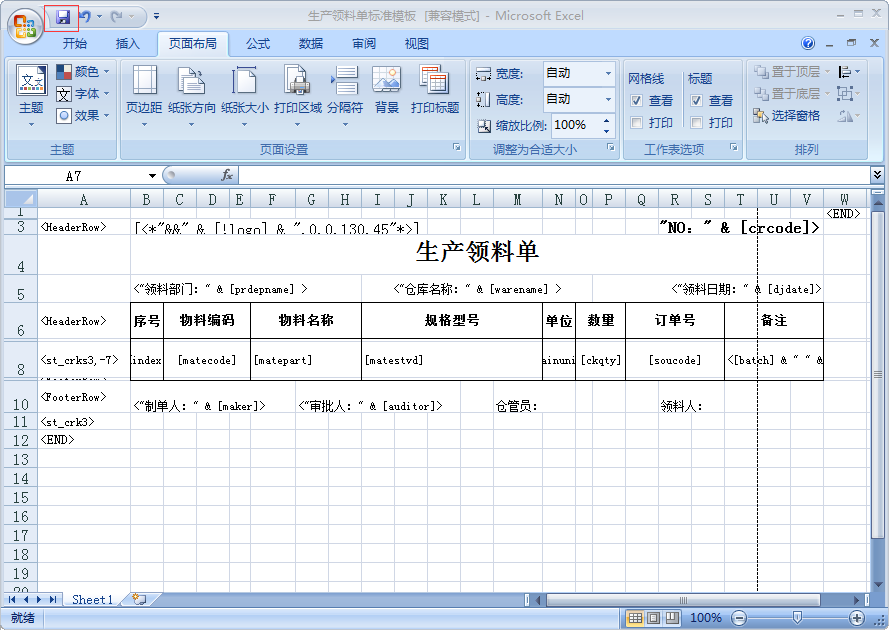Image resolution: width=889 pixels, height=630 pixels.
Task: Switch to the Review (审阅) tab
Action: click(363, 44)
